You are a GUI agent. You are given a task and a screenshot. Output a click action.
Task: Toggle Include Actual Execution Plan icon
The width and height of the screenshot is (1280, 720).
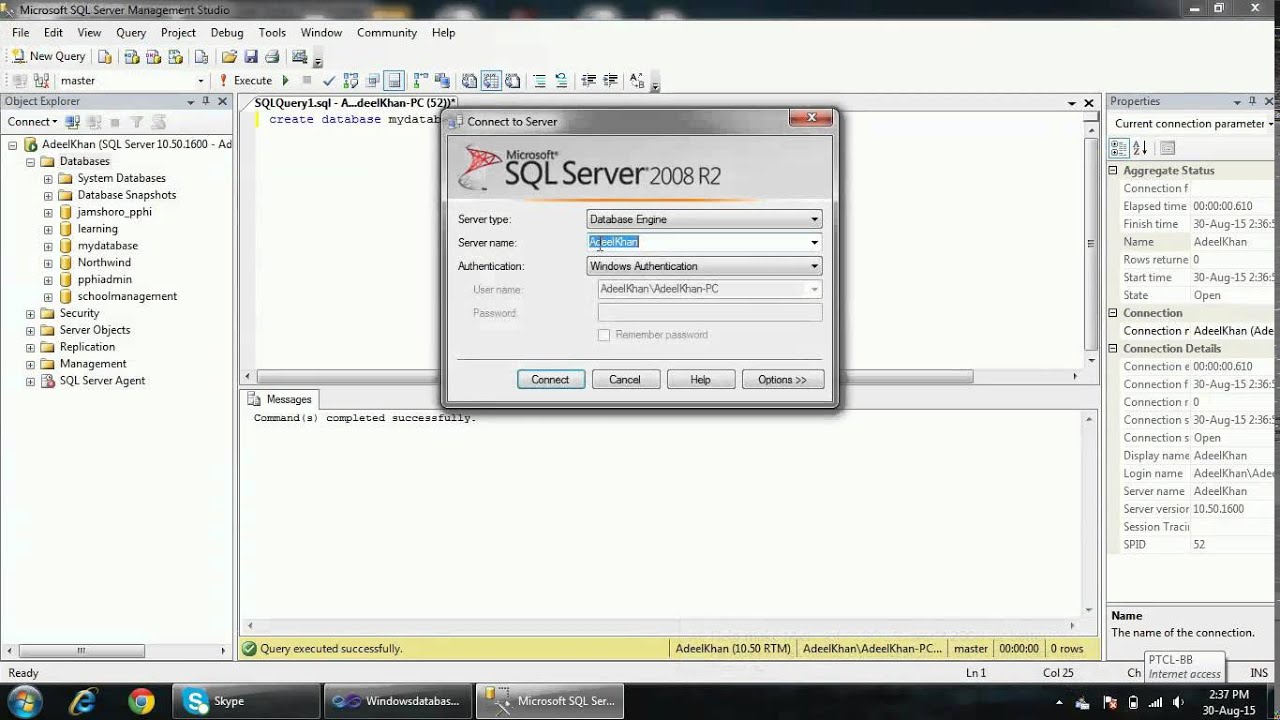[x=421, y=80]
